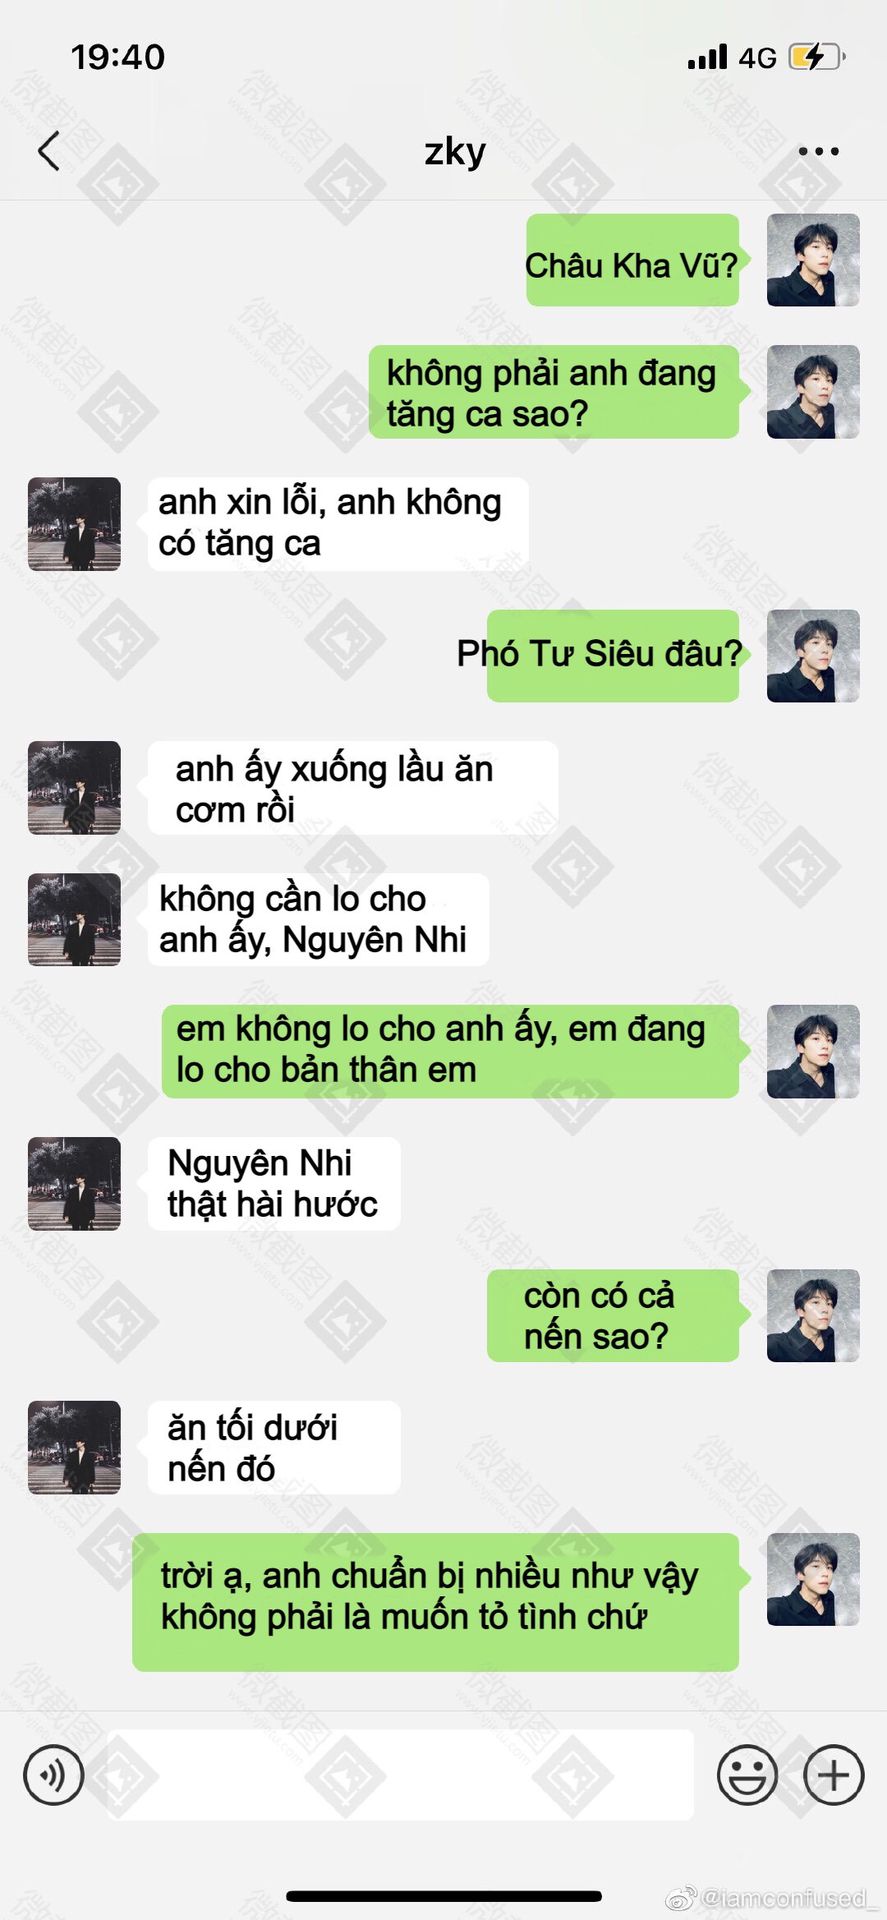The image size is (887, 1920).
Task: Tap the voice message icon
Action: pos(53,1775)
